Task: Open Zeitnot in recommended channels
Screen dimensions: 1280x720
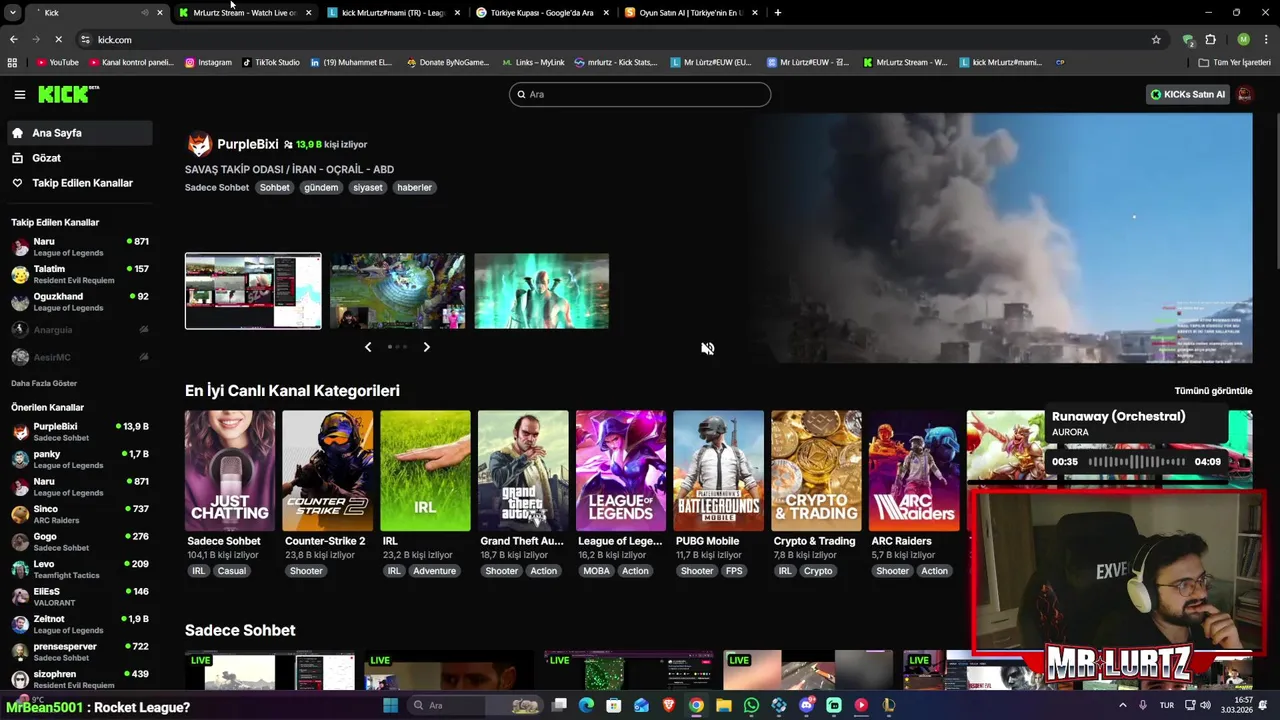Action: click(x=80, y=624)
